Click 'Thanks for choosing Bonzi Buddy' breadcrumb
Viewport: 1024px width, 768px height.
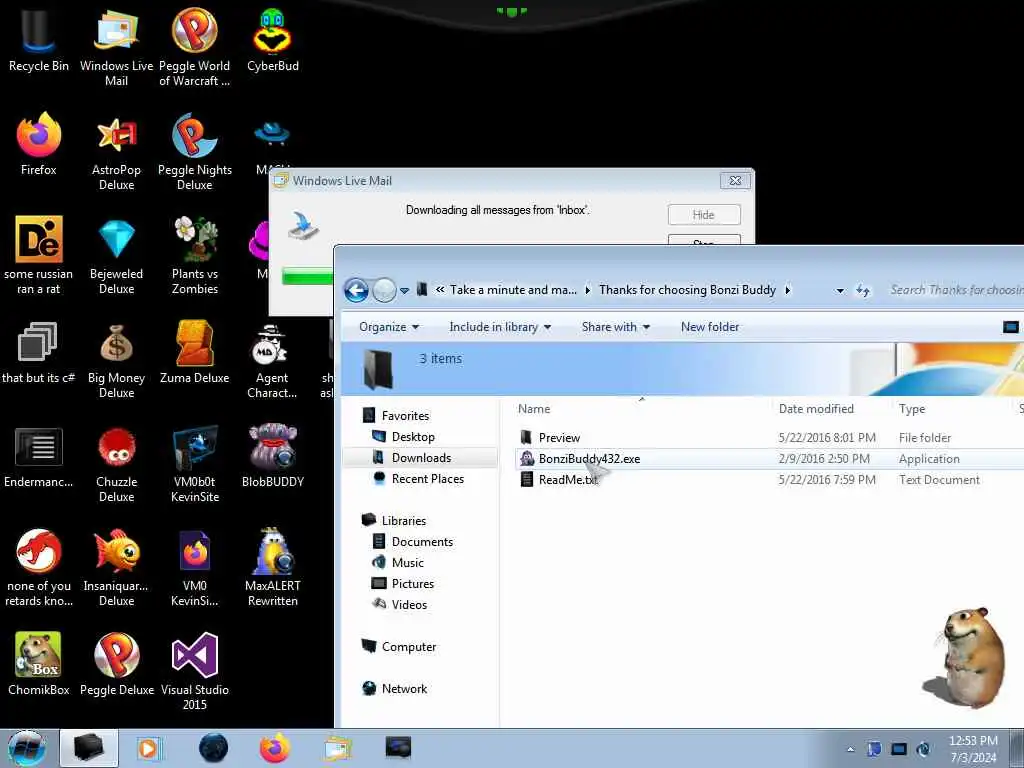coord(688,290)
